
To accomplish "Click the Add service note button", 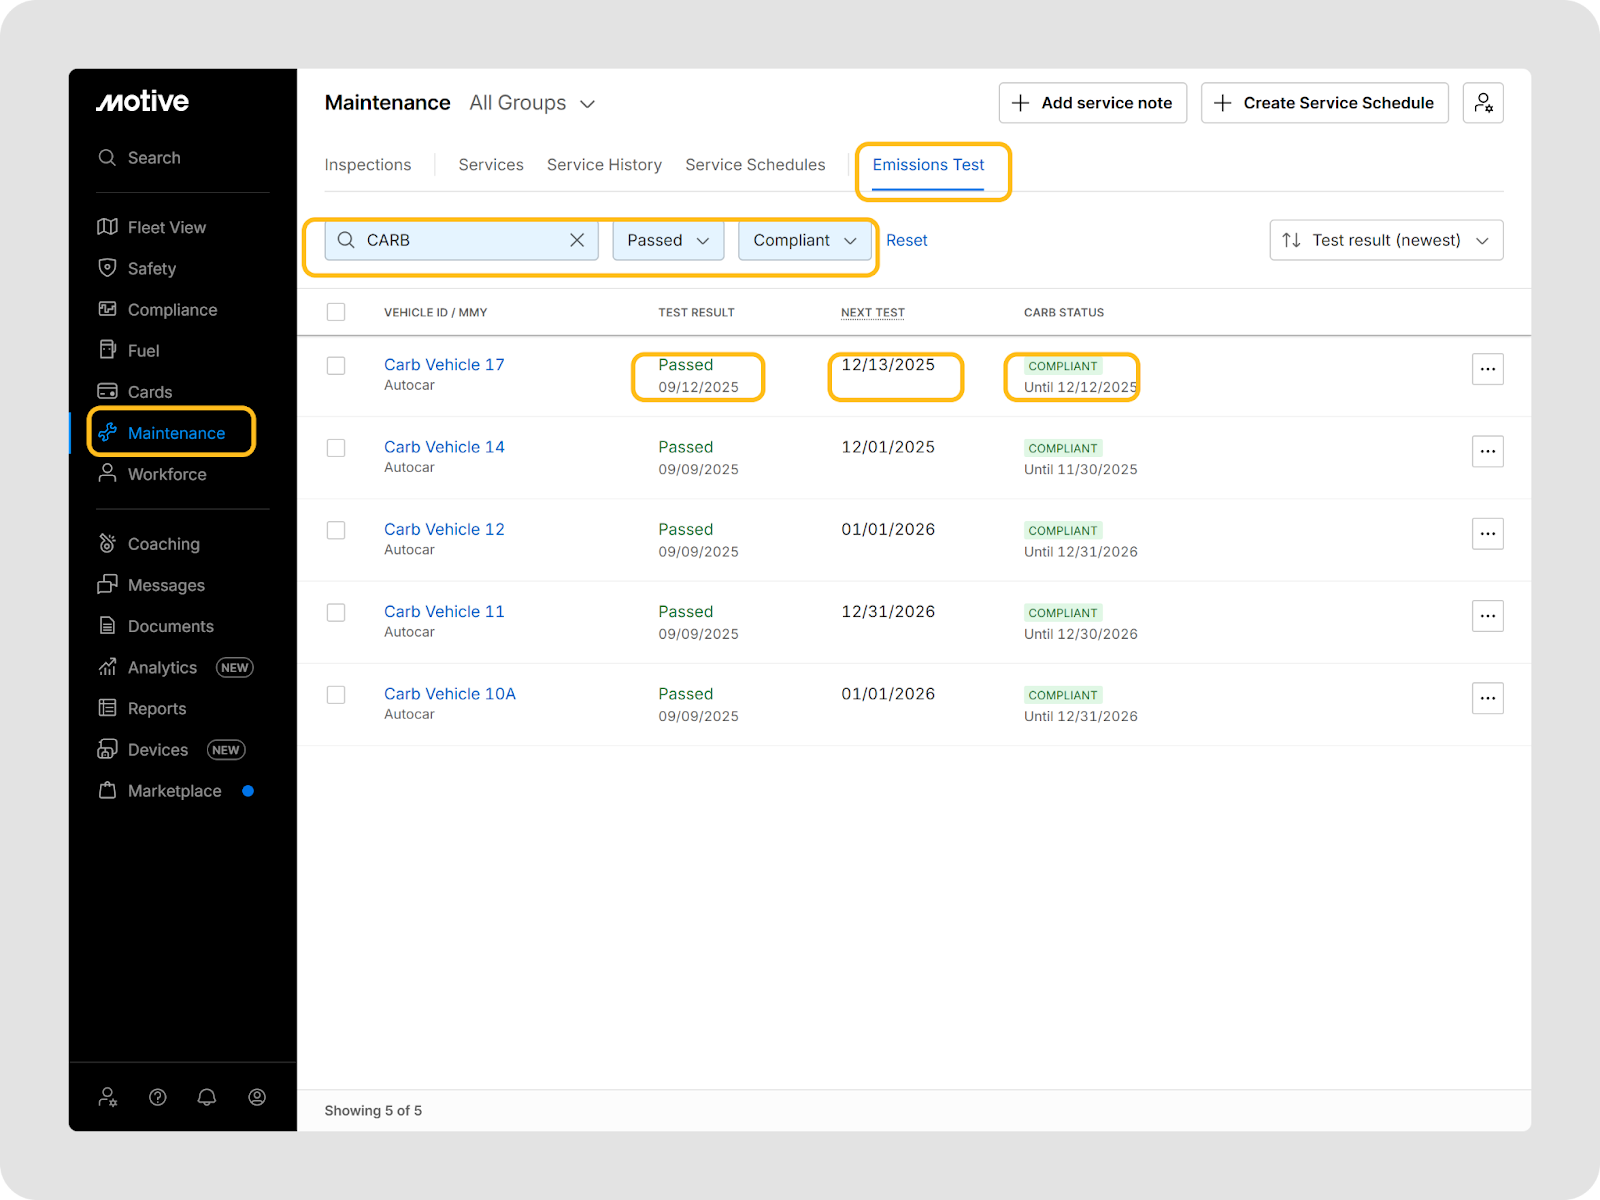I will tap(1092, 103).
